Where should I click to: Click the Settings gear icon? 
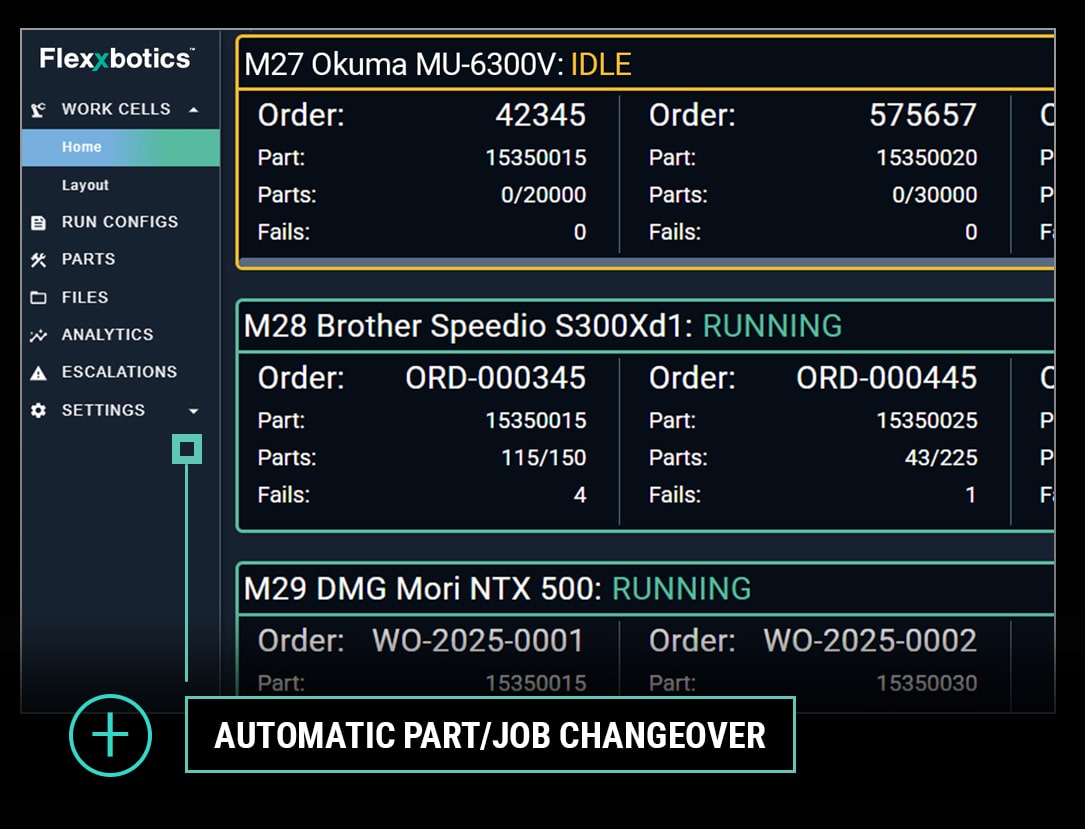pos(39,410)
